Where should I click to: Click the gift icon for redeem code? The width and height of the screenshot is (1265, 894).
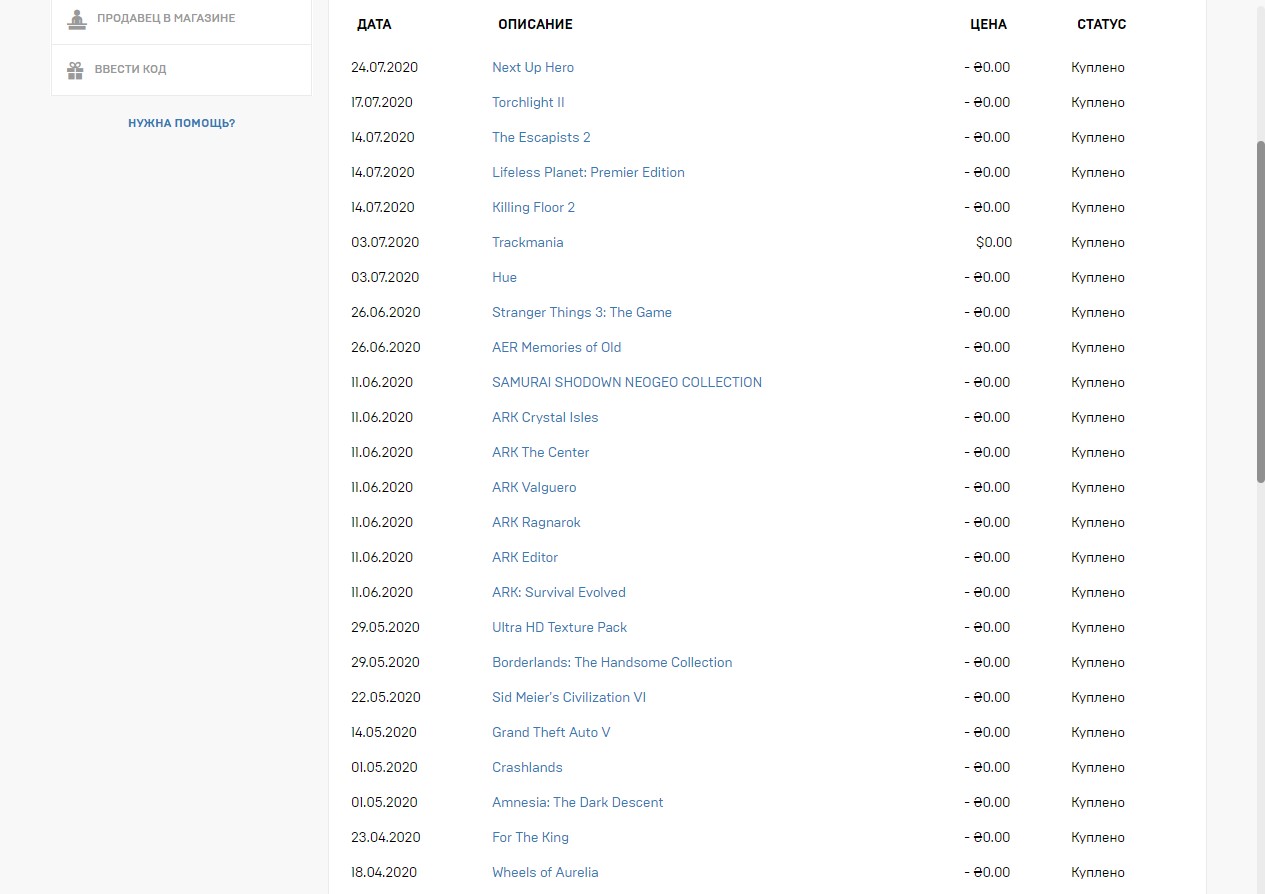[x=75, y=70]
